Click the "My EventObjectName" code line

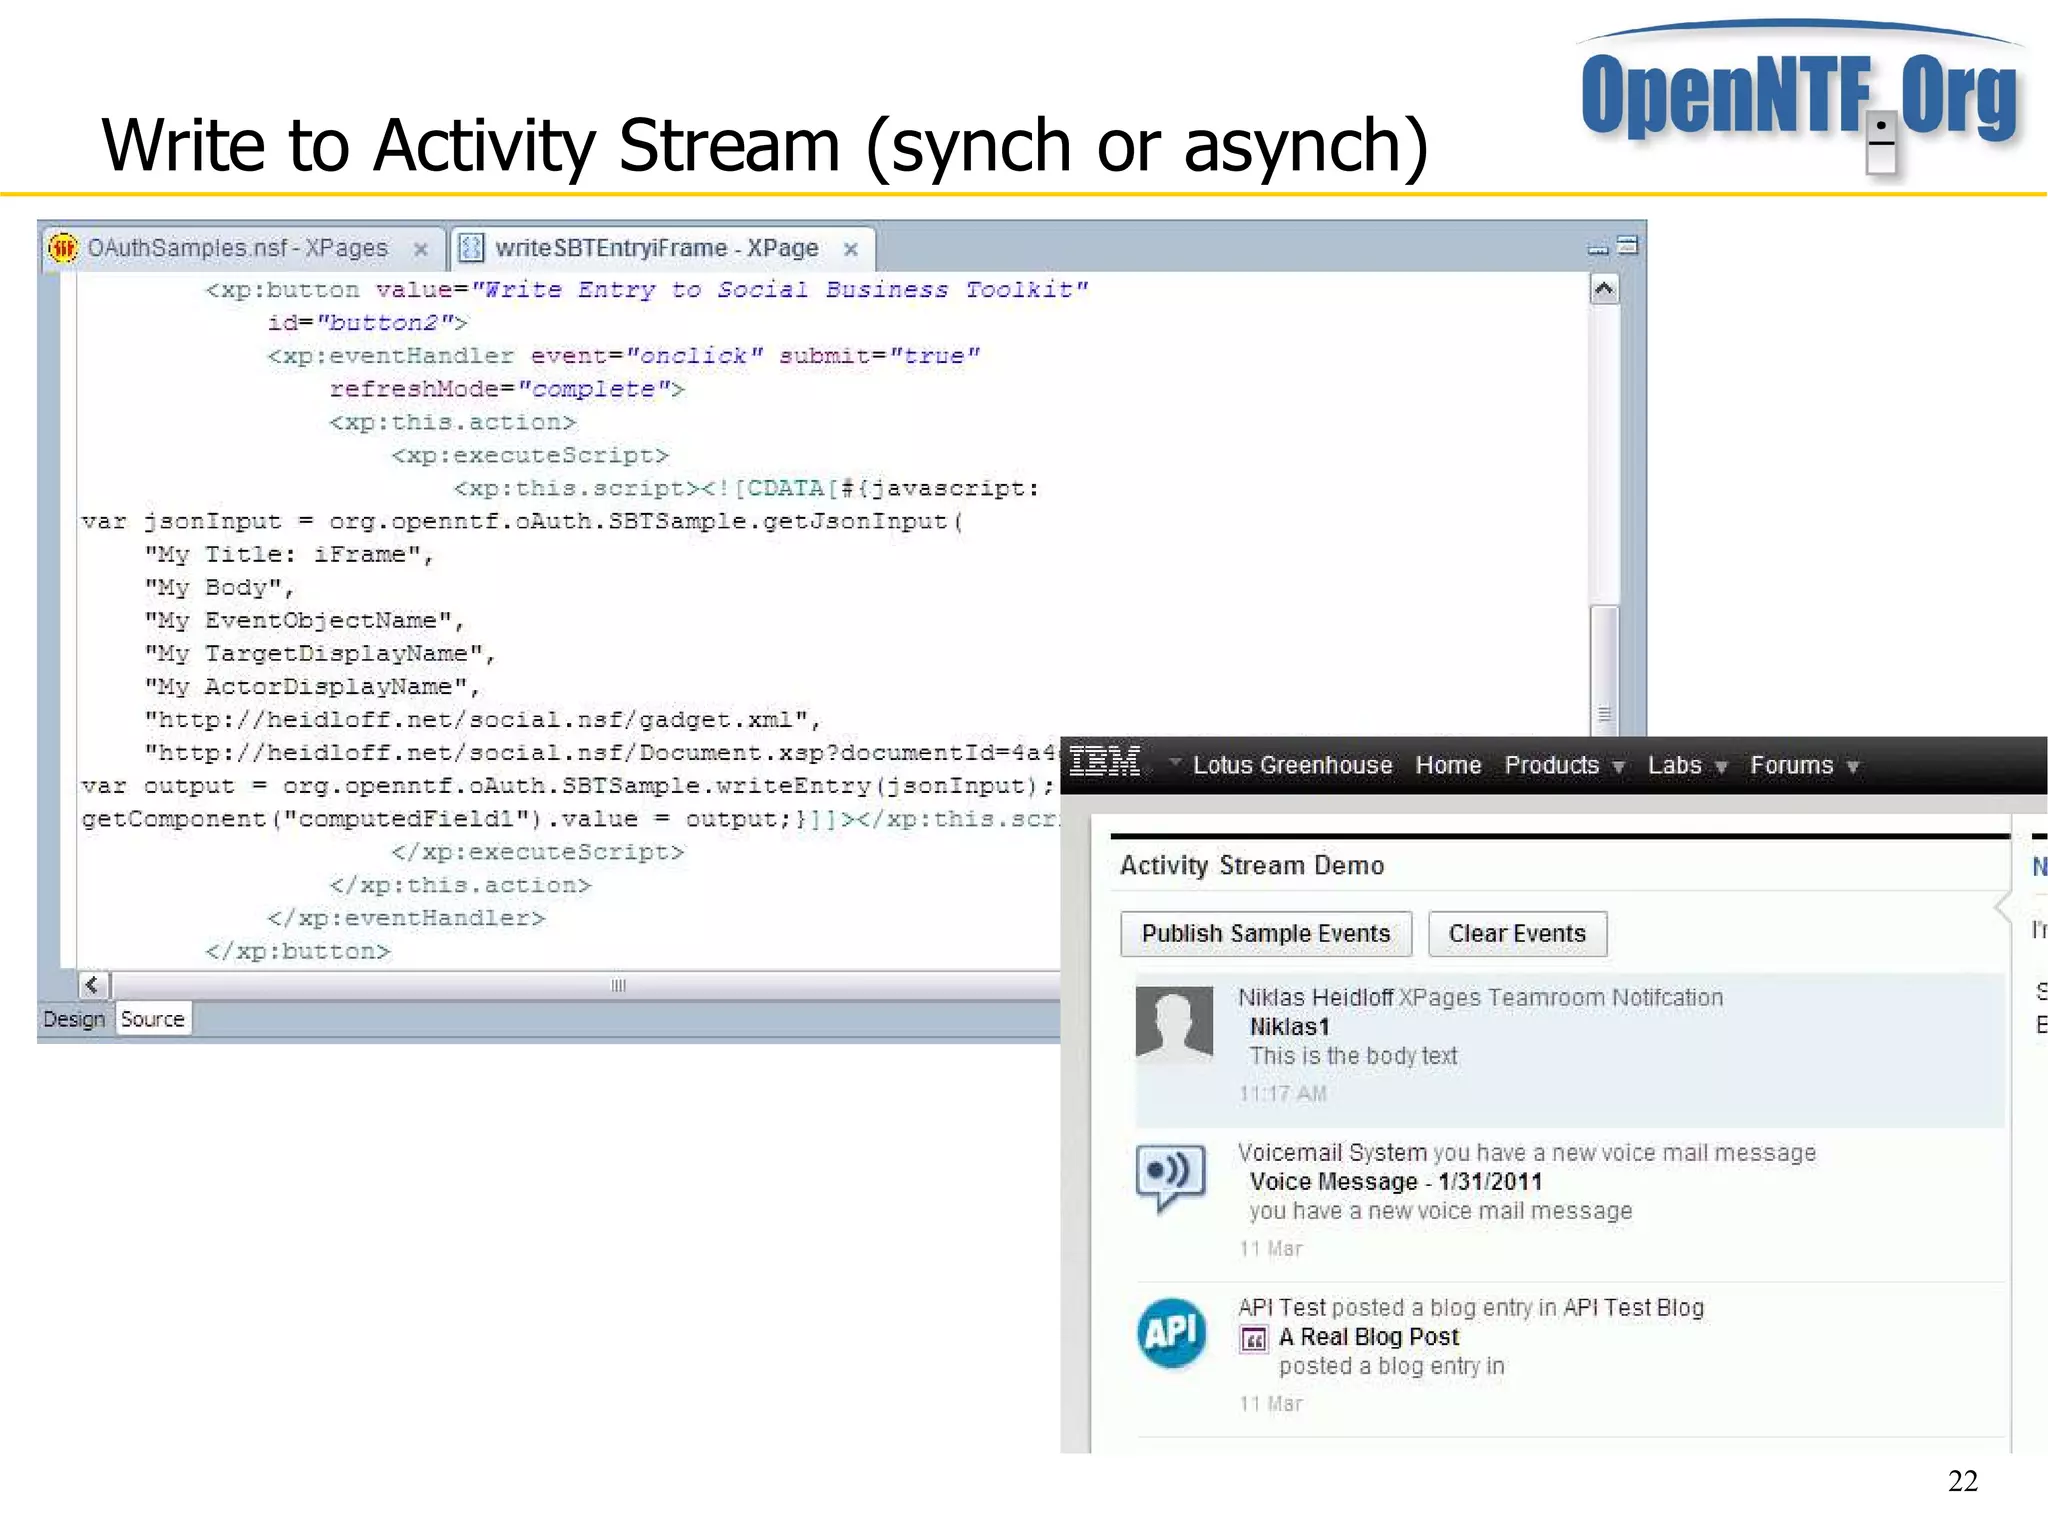[305, 621]
